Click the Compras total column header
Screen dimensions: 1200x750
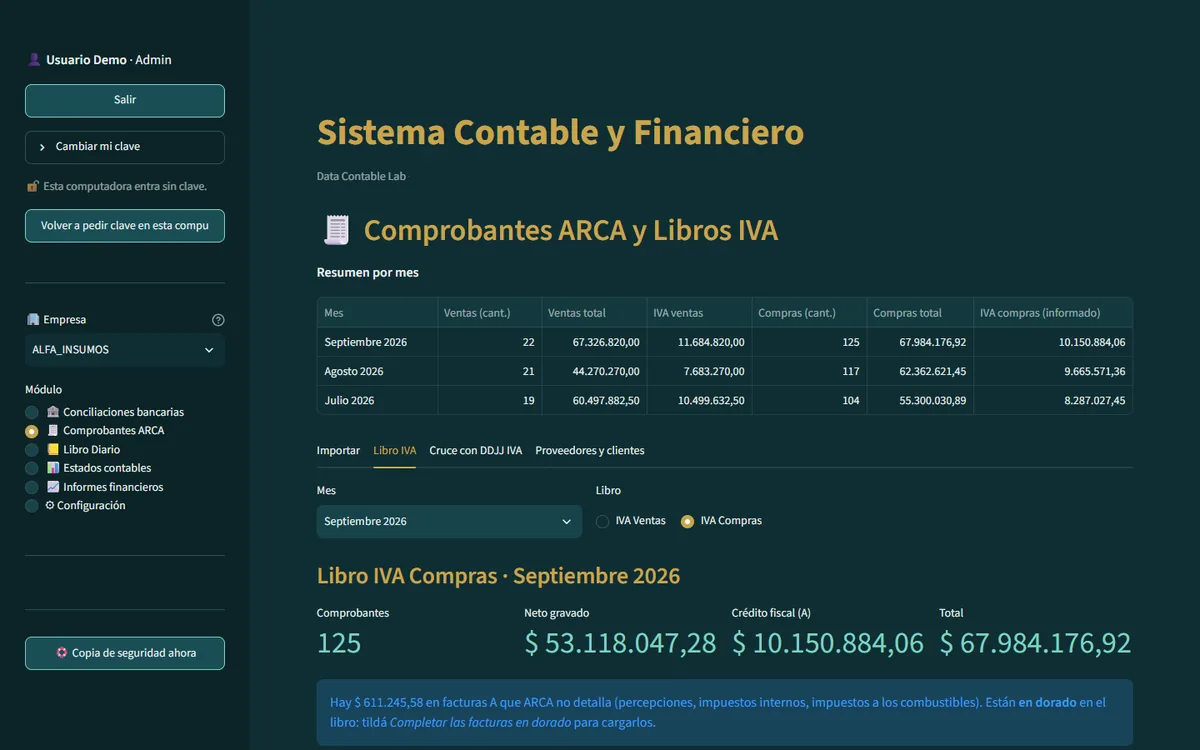click(x=920, y=313)
